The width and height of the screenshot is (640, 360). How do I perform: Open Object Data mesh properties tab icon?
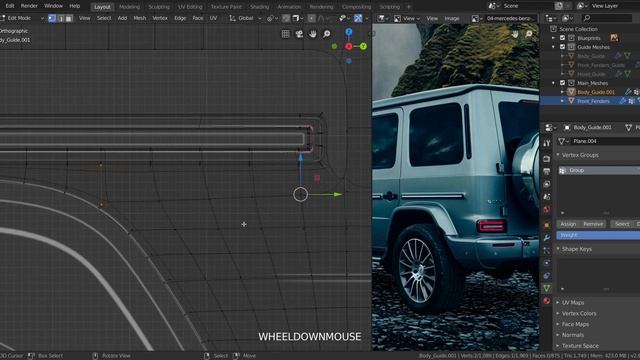point(547,288)
